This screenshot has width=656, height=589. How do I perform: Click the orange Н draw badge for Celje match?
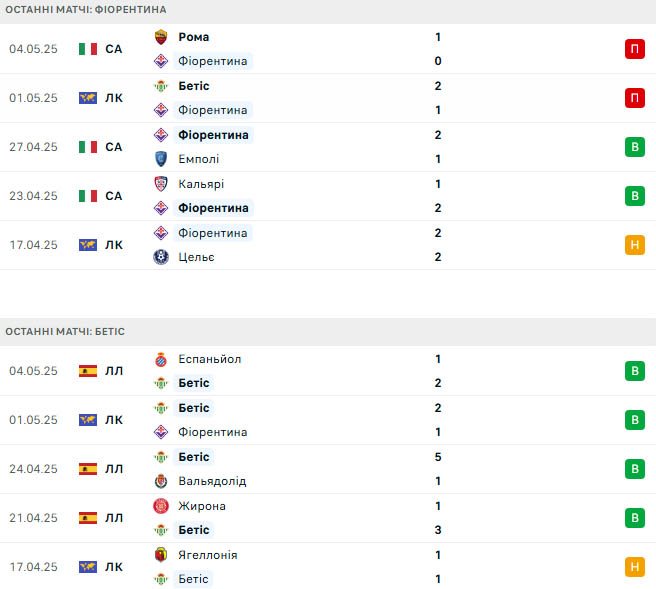coord(635,245)
